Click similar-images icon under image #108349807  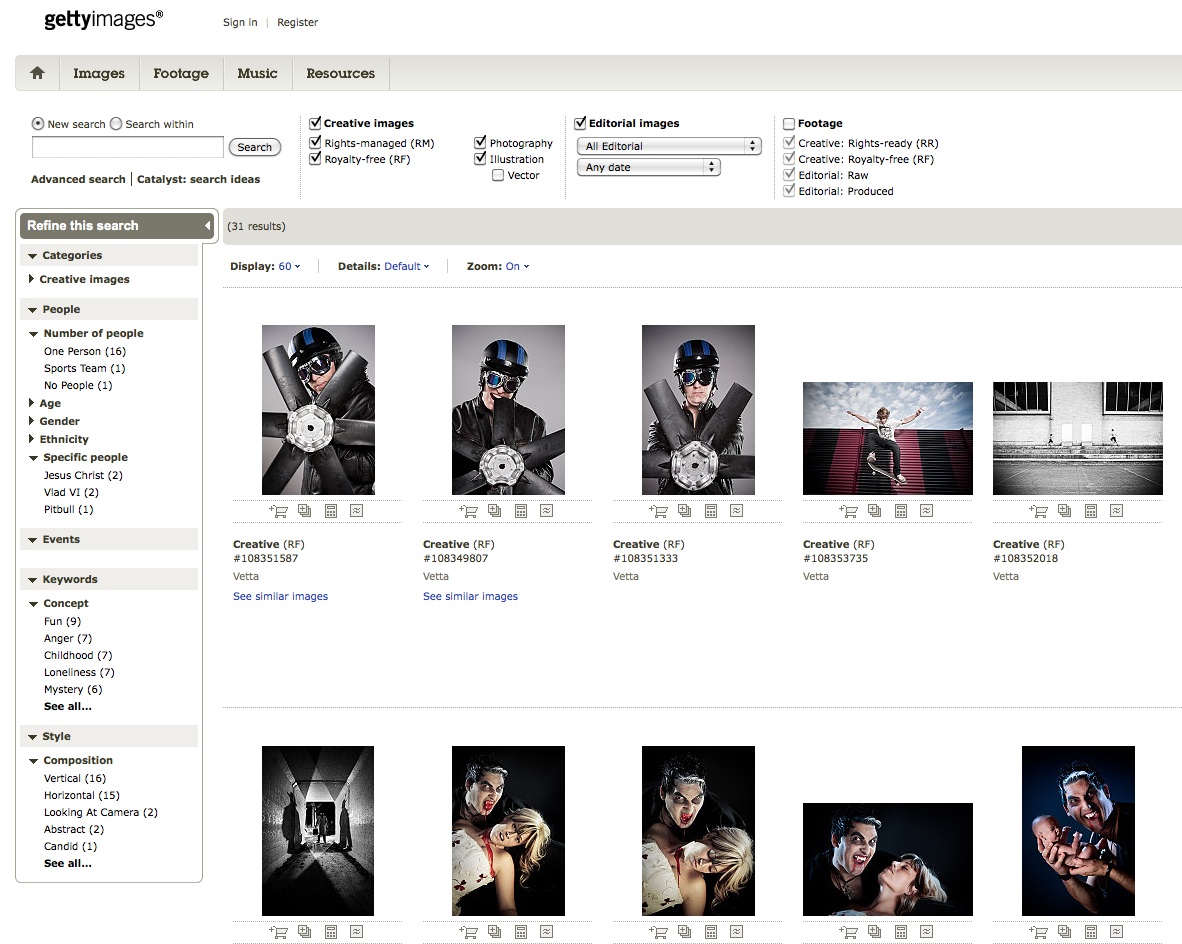pos(547,511)
